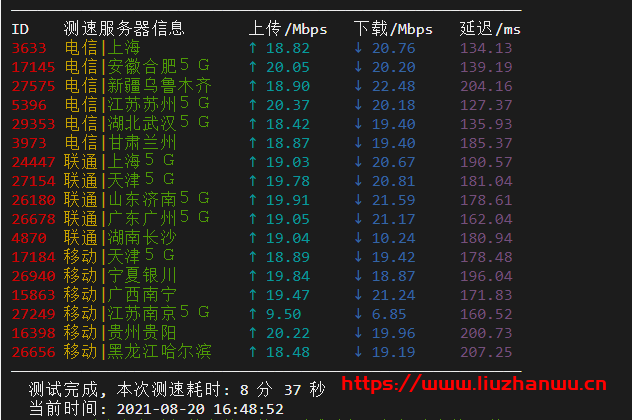This screenshot has height=420, width=632.
Task: Click upload value 20.37
Action: 288,105
